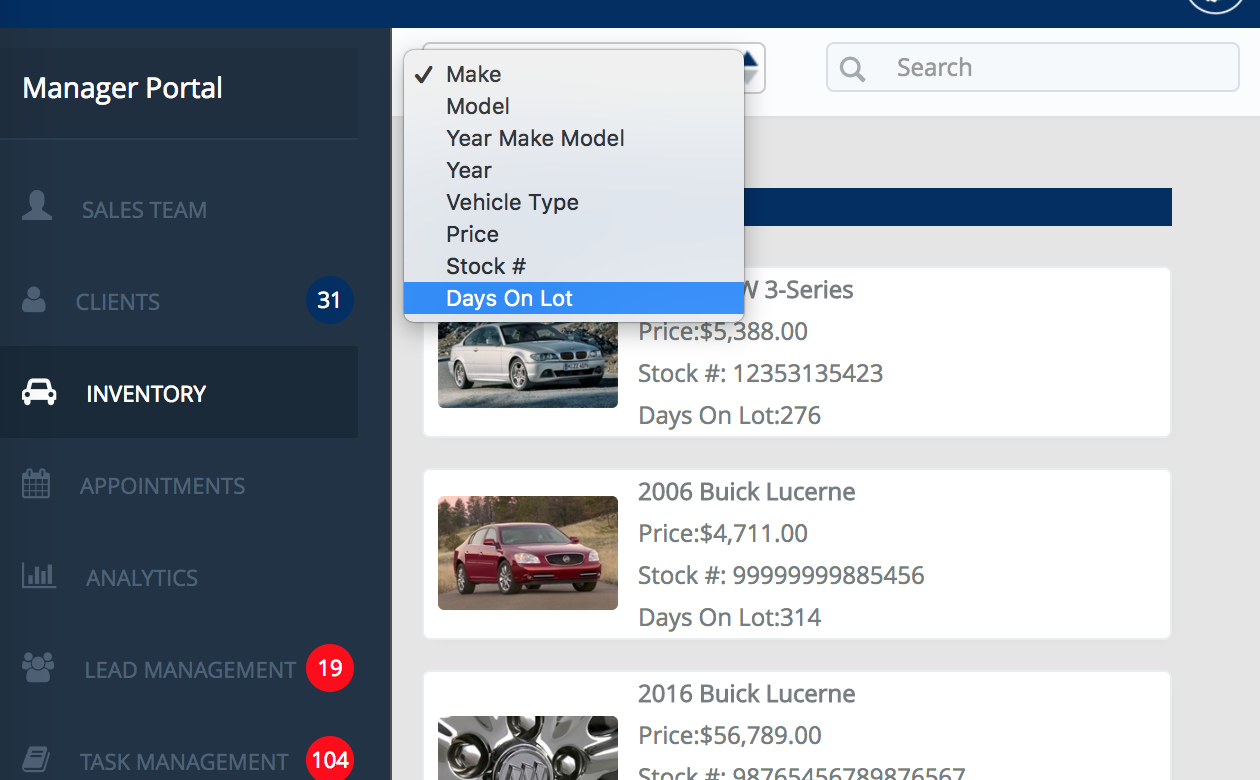The height and width of the screenshot is (780, 1260).
Task: Click the Sales Team person icon
Action: [x=37, y=206]
